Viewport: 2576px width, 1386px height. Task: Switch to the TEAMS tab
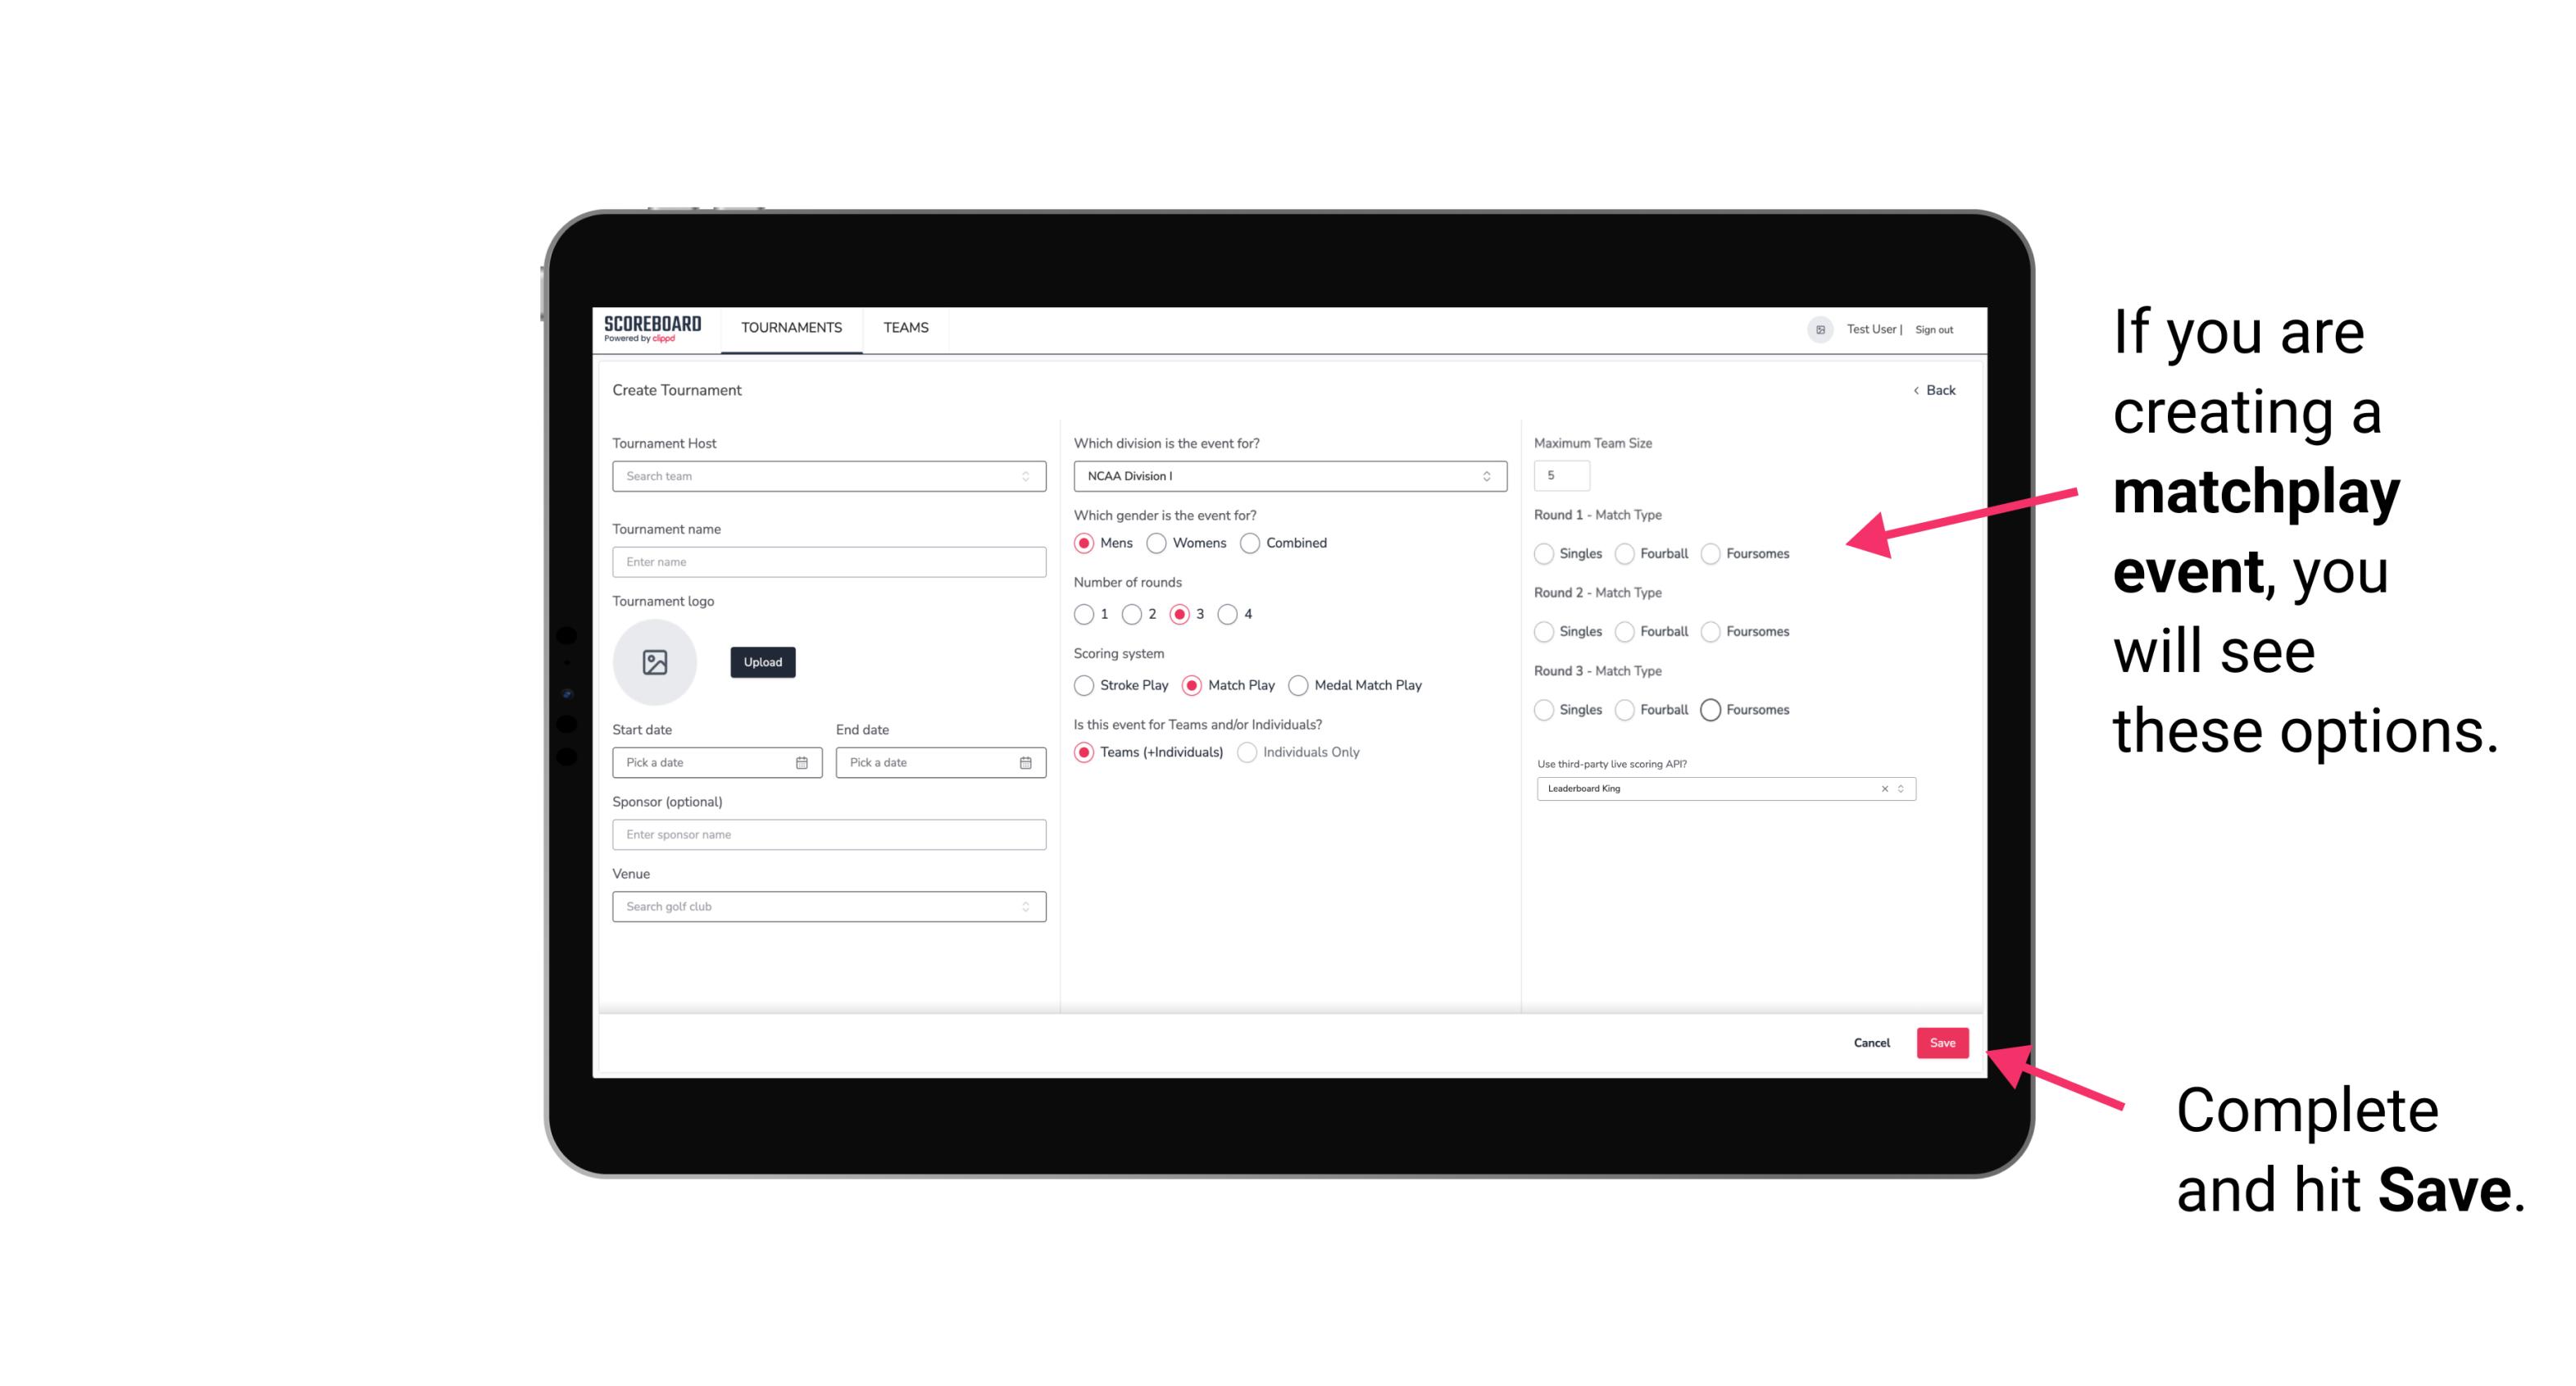[904, 328]
